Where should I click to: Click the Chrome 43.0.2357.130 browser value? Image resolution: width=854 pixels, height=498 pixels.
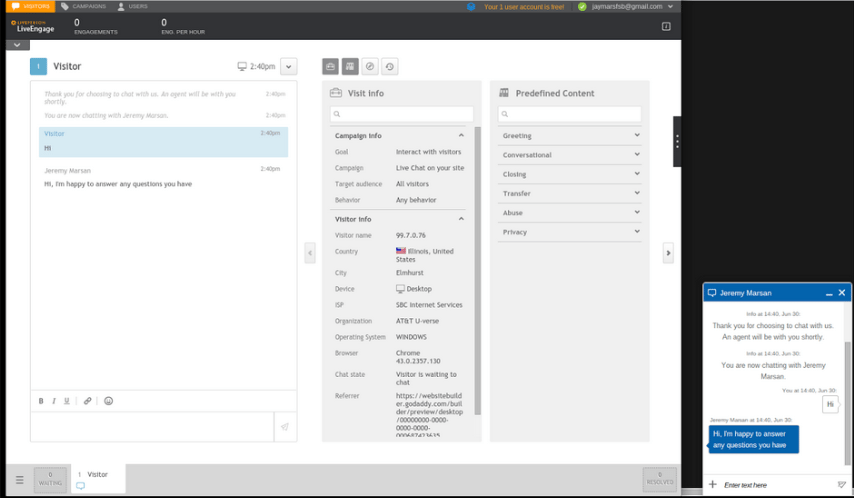pos(418,357)
